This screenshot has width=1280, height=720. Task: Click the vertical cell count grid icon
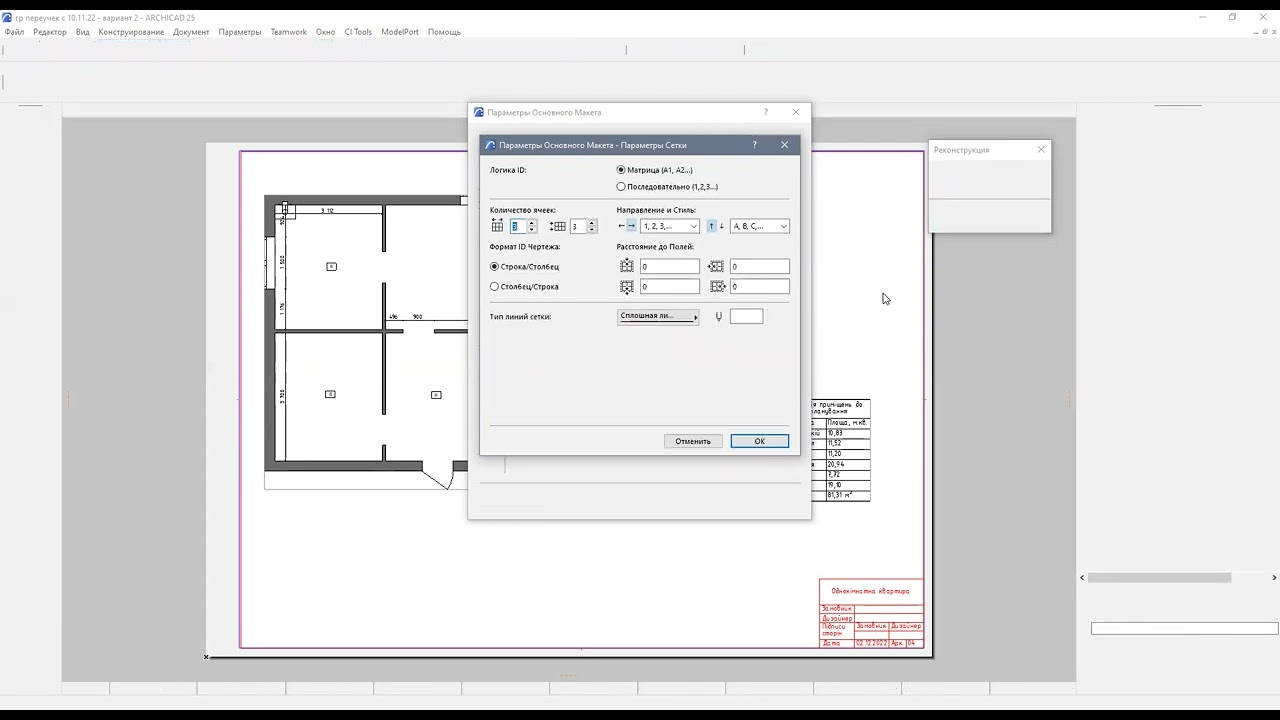tap(557, 227)
